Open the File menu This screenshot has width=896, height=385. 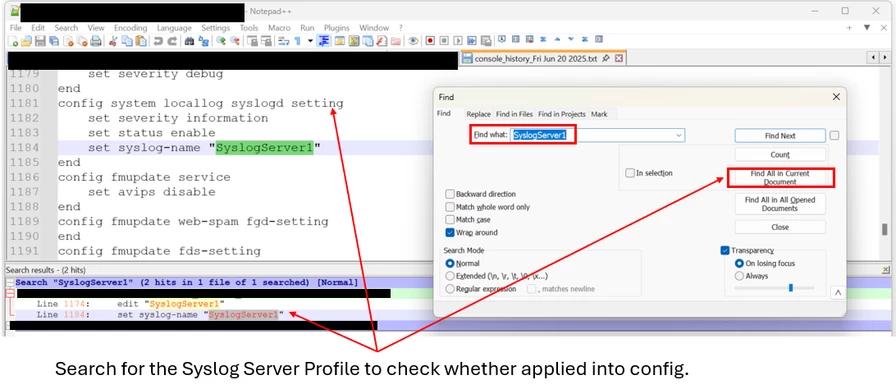15,27
